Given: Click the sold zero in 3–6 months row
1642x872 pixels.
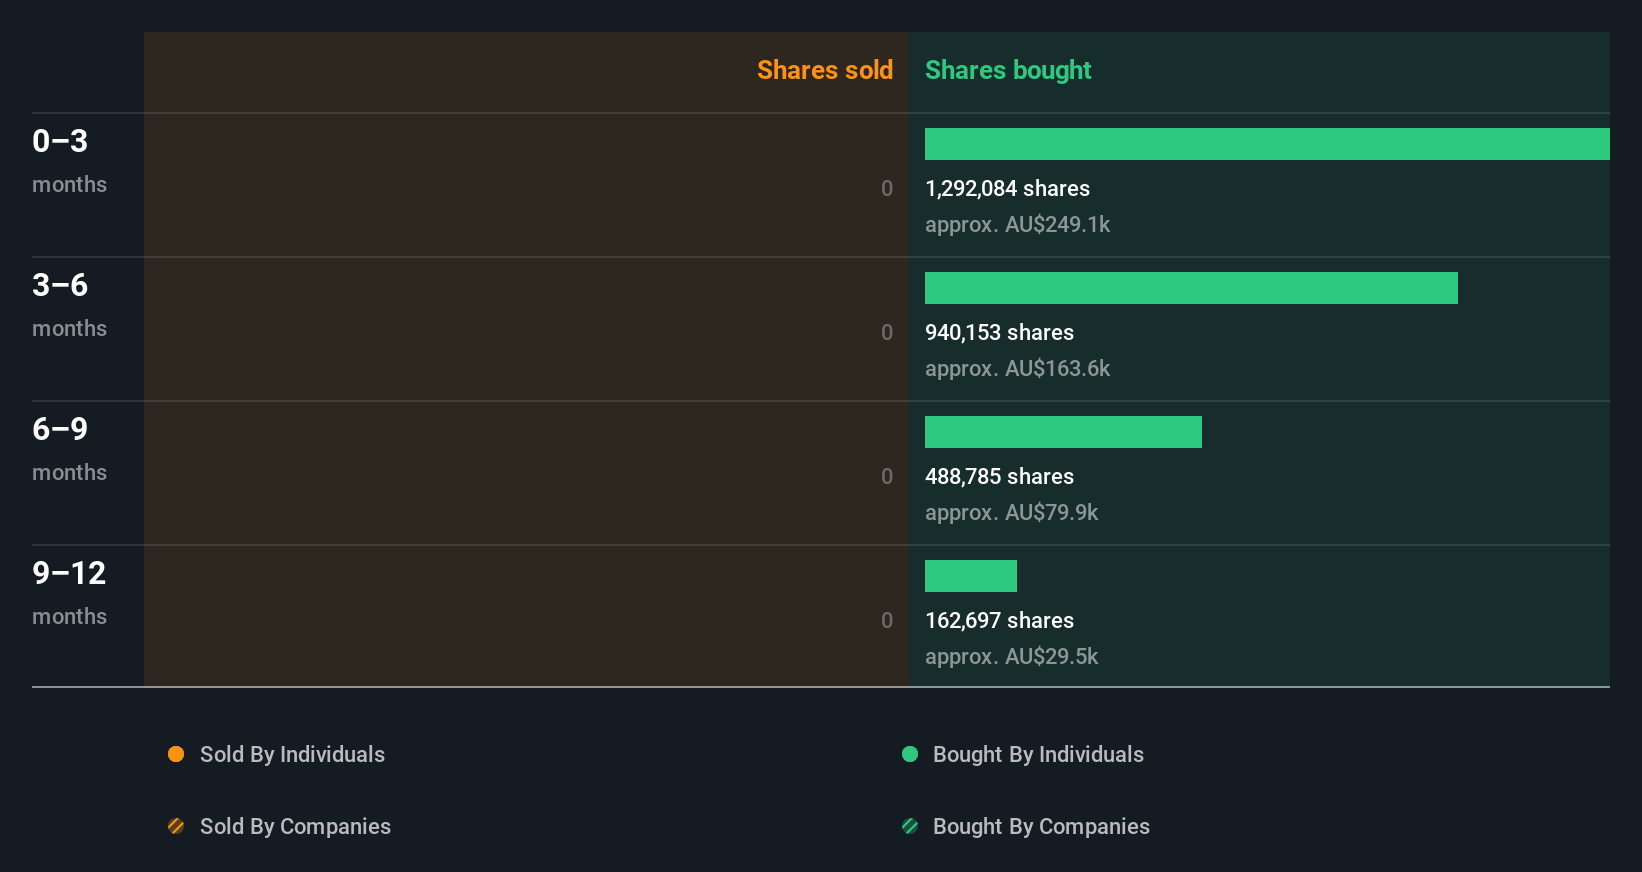Looking at the screenshot, I should click(x=887, y=332).
